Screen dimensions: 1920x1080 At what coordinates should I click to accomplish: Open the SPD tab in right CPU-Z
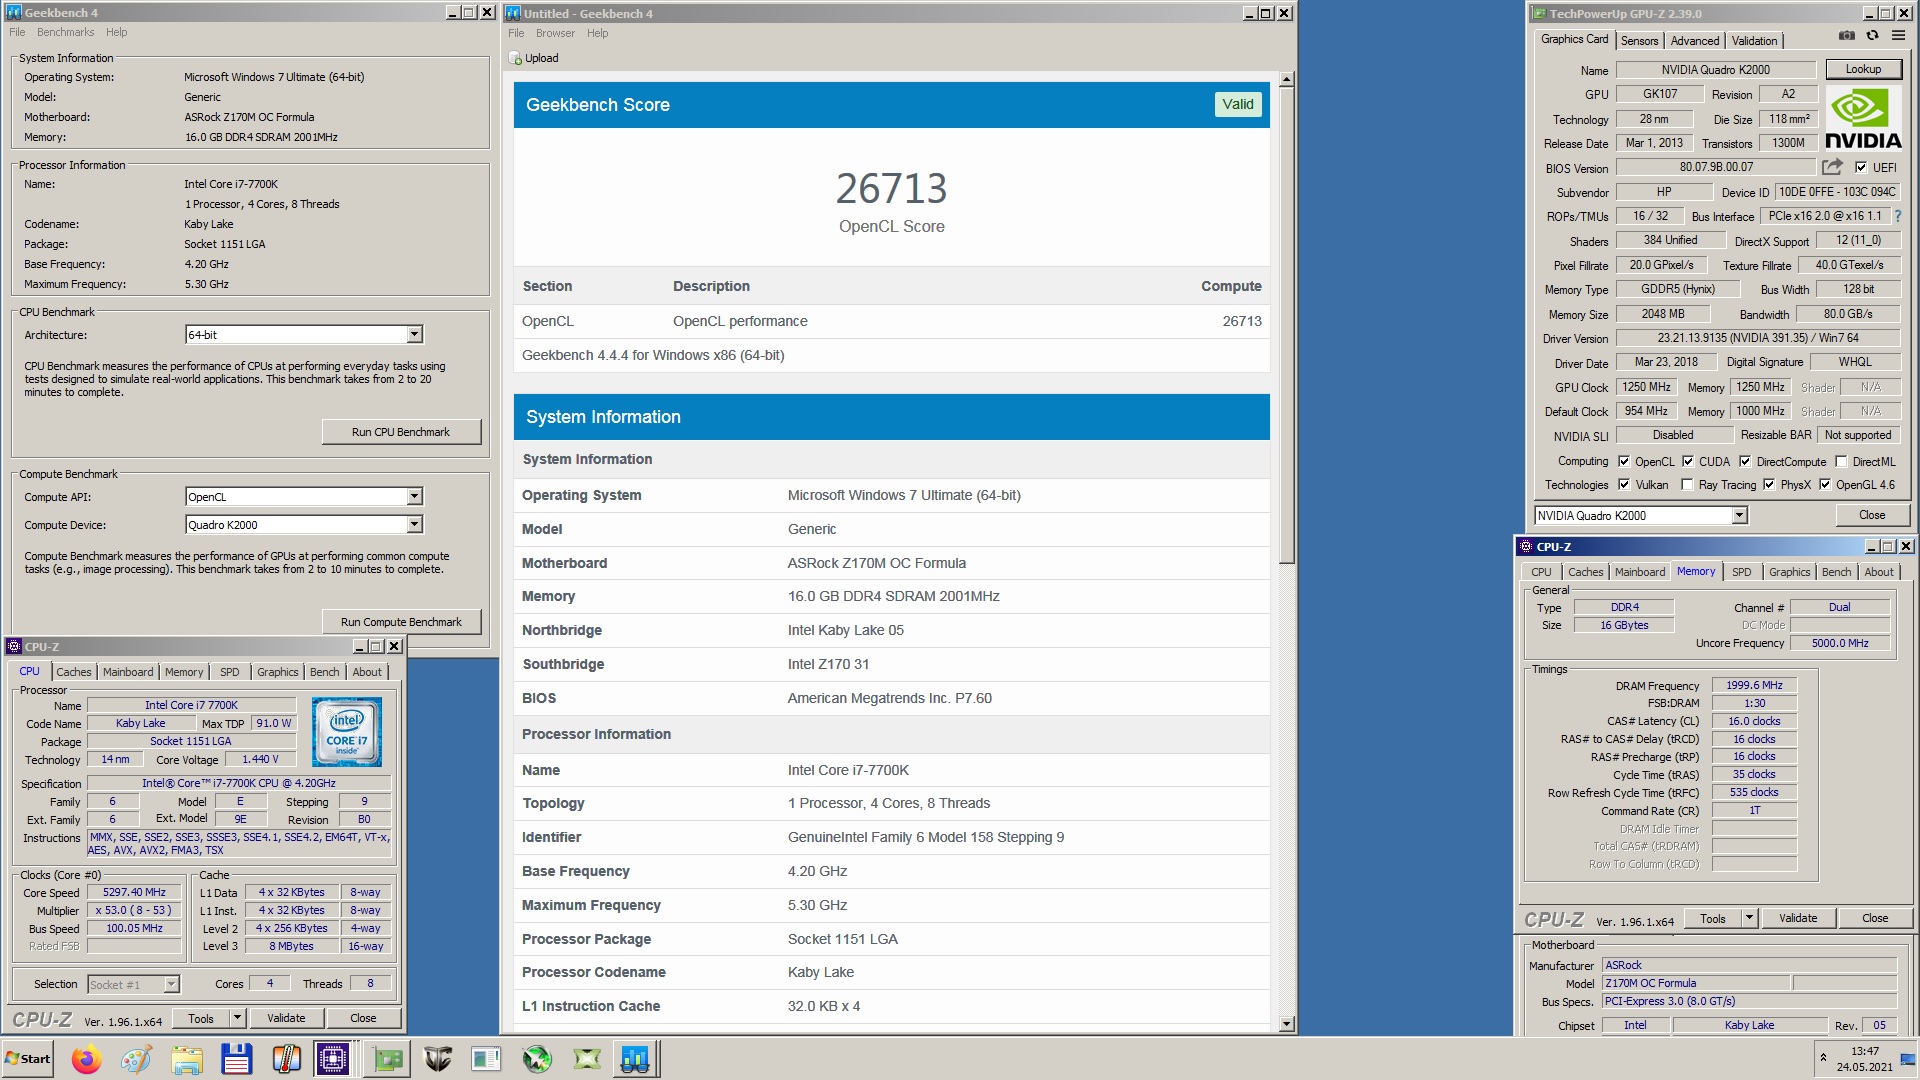(x=1741, y=572)
